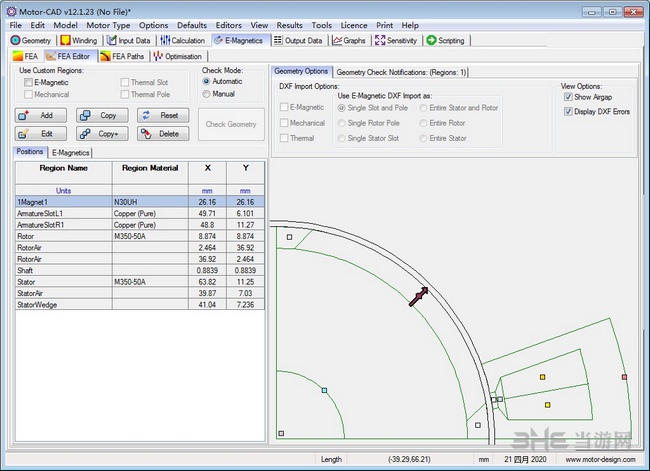This screenshot has height=471, width=650.
Task: Open the Scripting tab icon
Action: (x=432, y=40)
